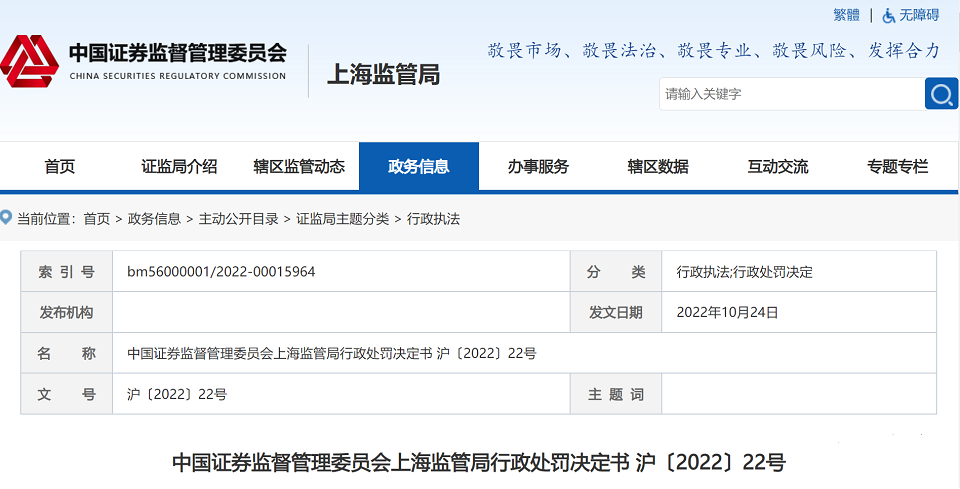
Task: Click 政务信息 in the breadcrumb
Action: 154,219
